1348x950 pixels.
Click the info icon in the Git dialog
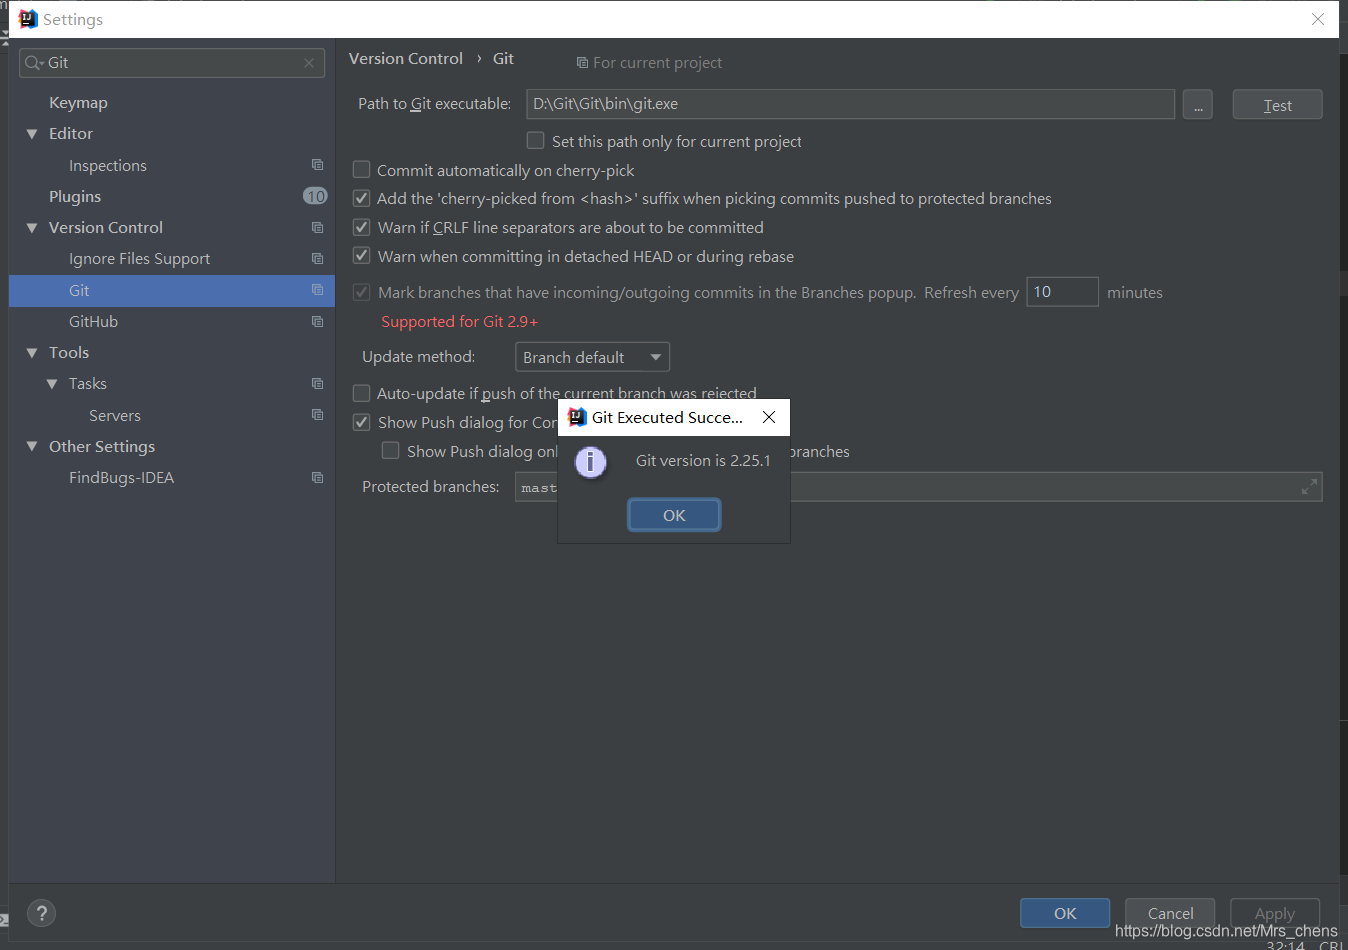[x=590, y=461]
